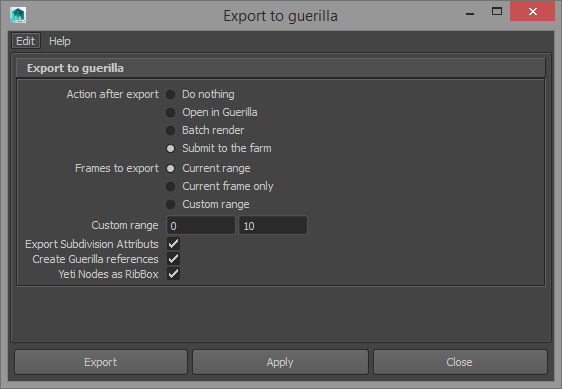The image size is (562, 389).
Task: Close the window with the red X
Action: click(x=533, y=11)
